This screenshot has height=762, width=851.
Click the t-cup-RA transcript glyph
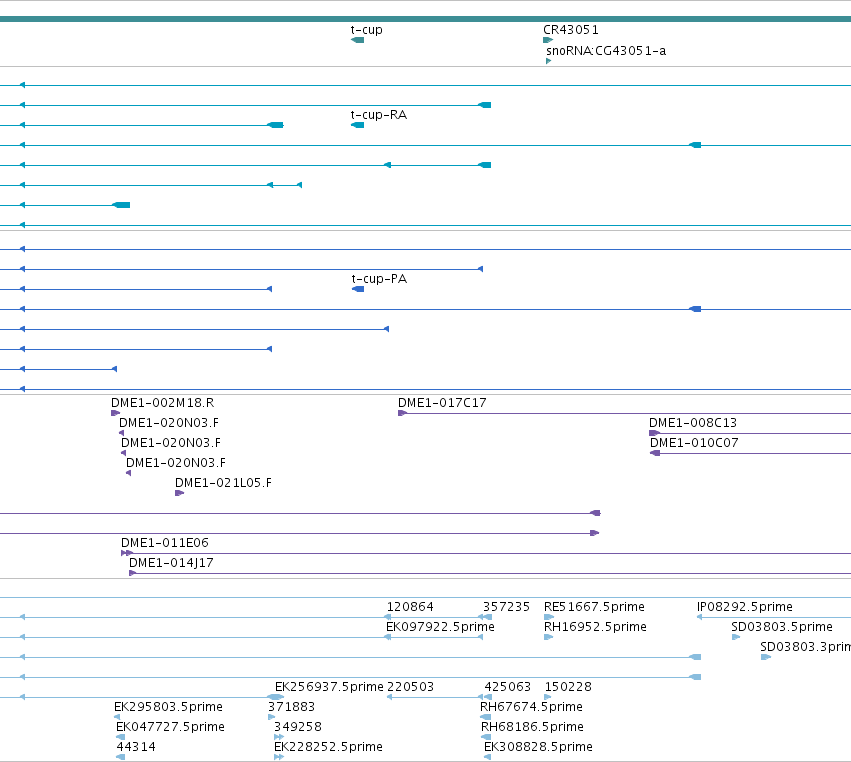(x=358, y=125)
